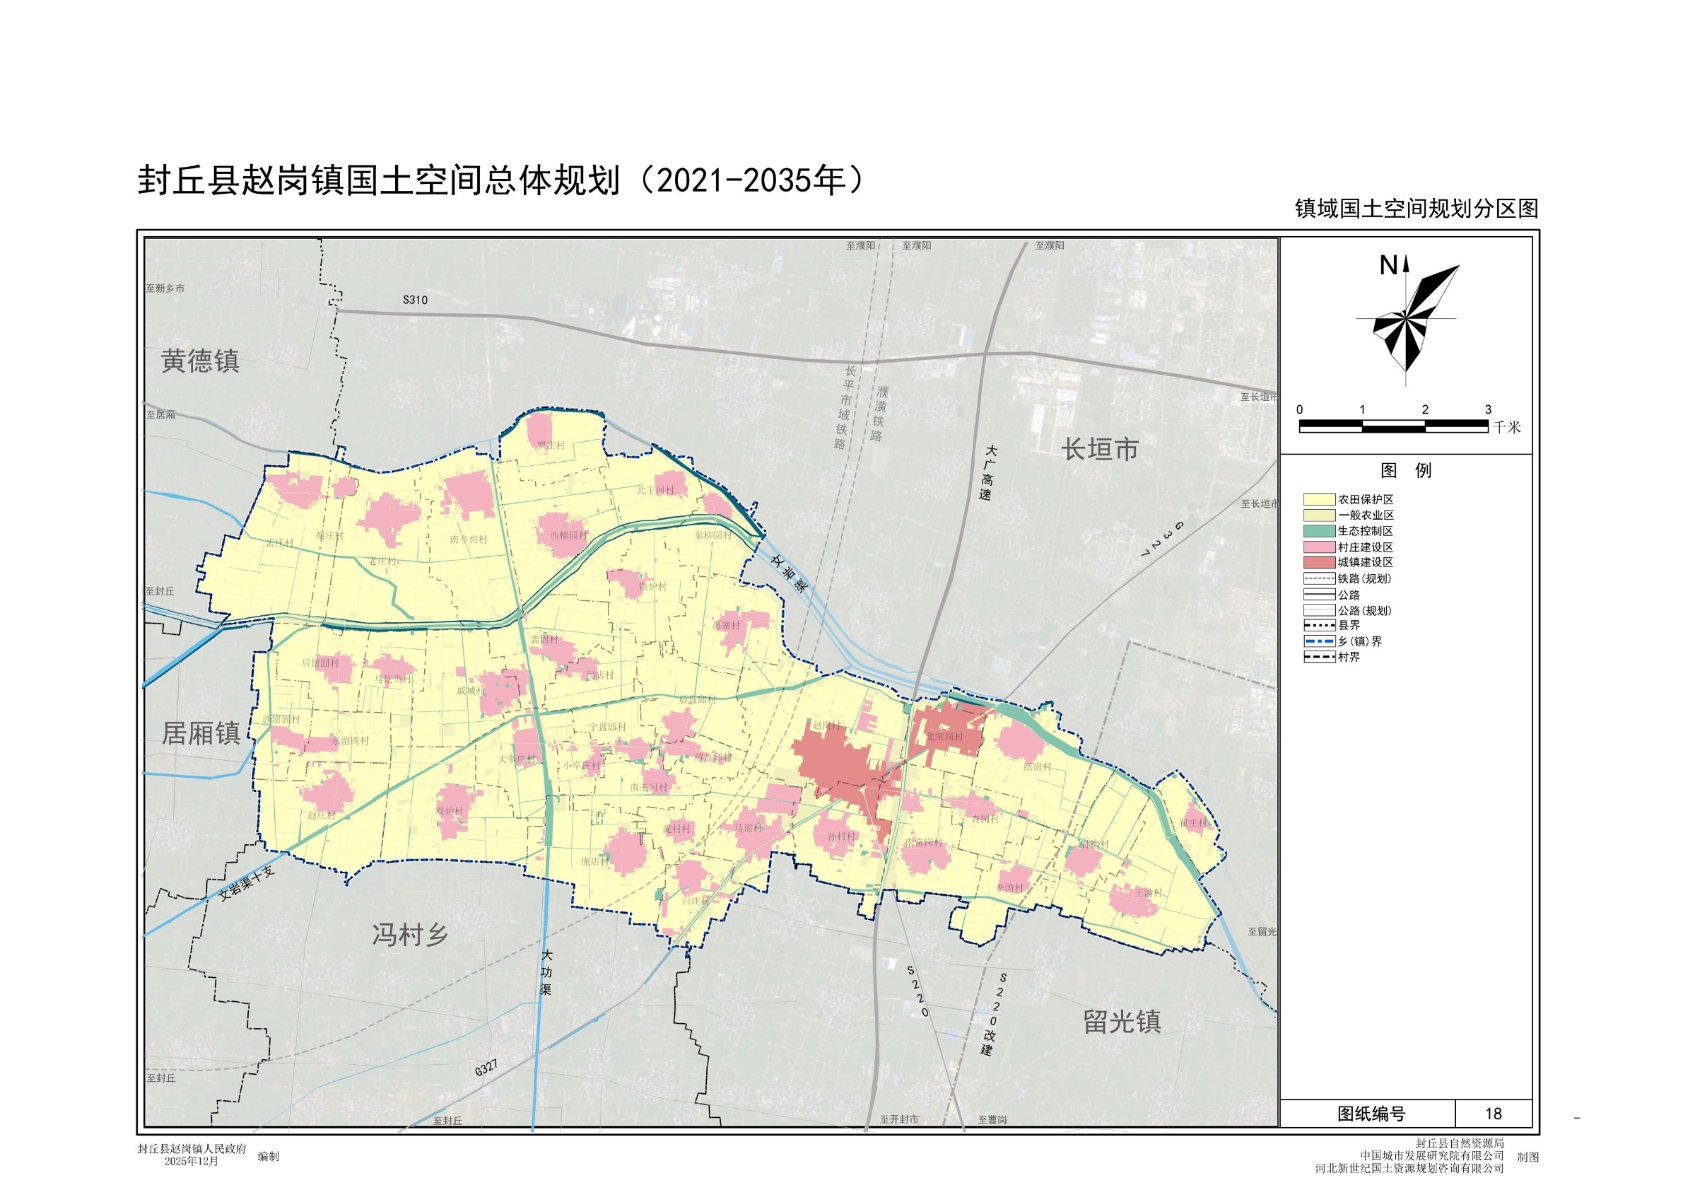Click the 乡(镇)界 blue dashed legend symbol
The width and height of the screenshot is (1683, 1190).
click(1318, 641)
